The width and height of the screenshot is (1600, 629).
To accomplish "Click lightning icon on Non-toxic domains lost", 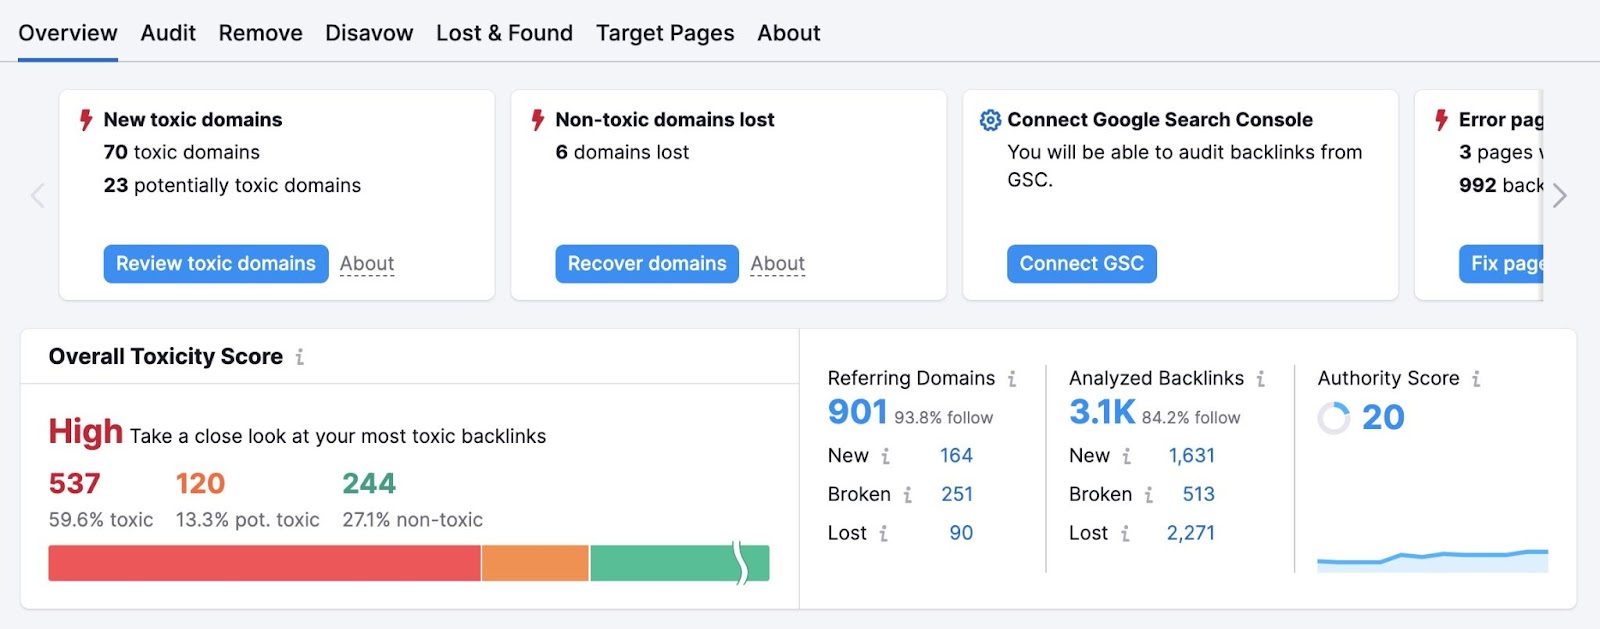I will tap(538, 120).
